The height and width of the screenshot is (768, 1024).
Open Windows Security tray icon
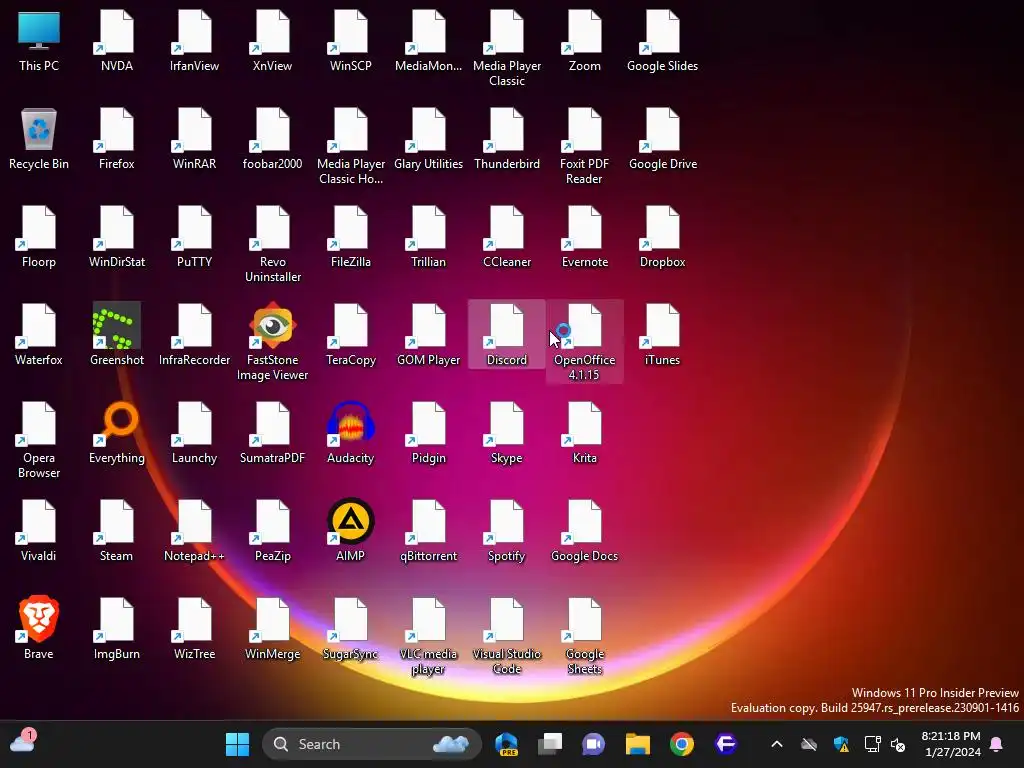(x=841, y=744)
